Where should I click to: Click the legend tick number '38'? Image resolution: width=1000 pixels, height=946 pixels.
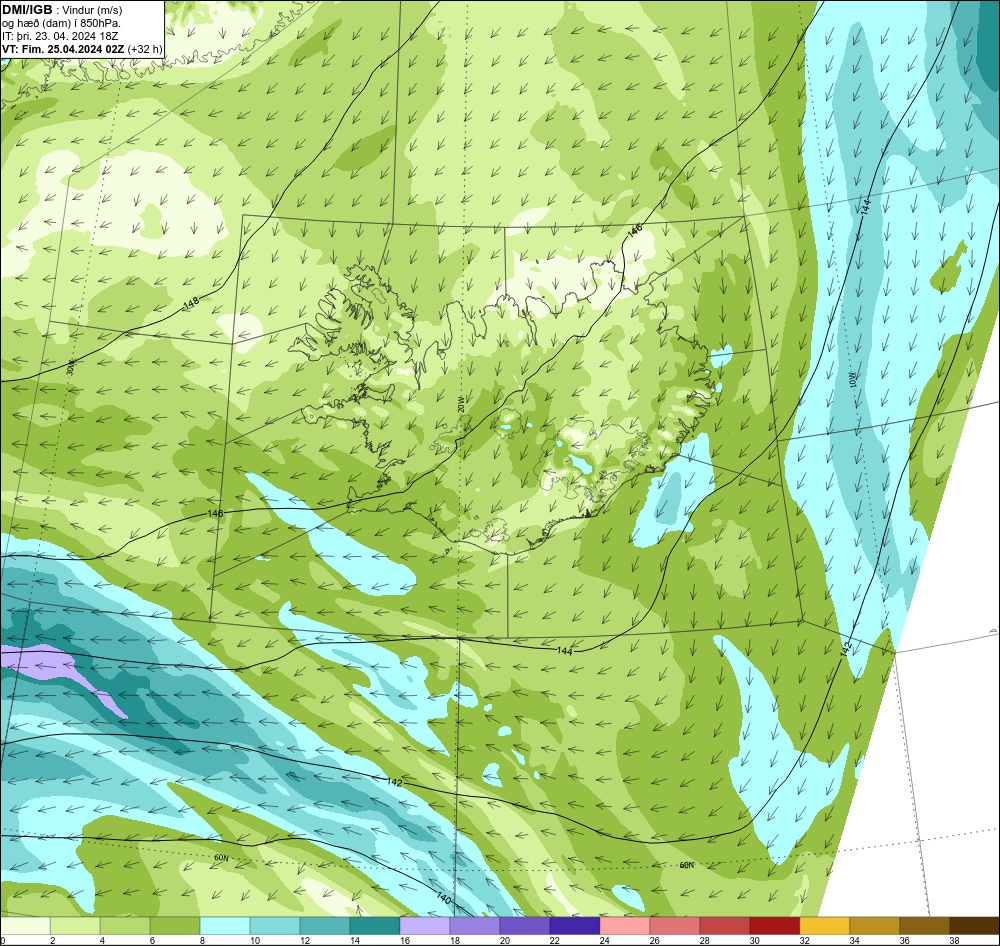coord(954,940)
